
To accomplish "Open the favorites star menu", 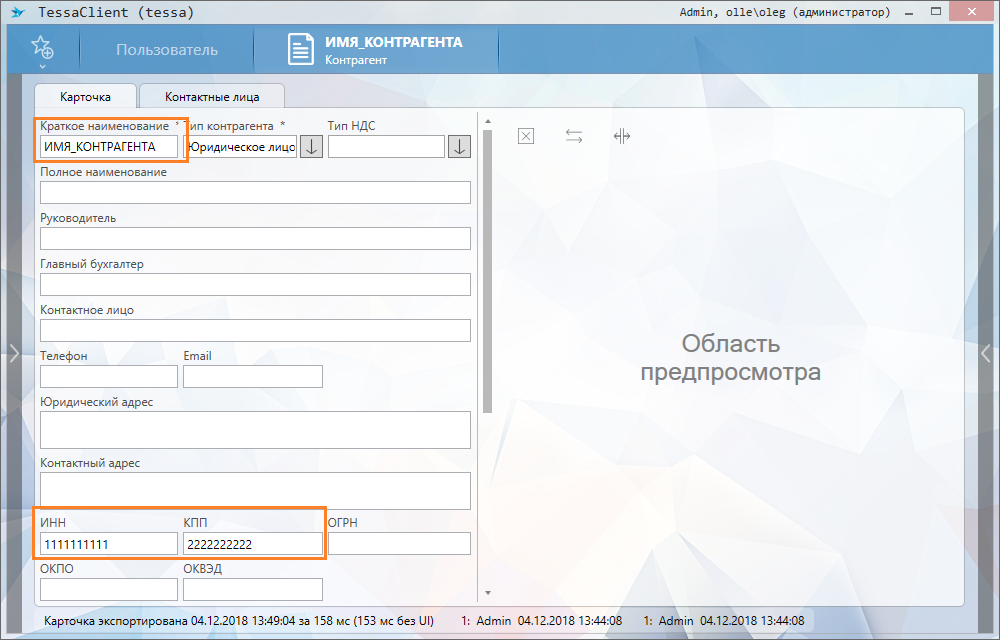I will (x=41, y=49).
